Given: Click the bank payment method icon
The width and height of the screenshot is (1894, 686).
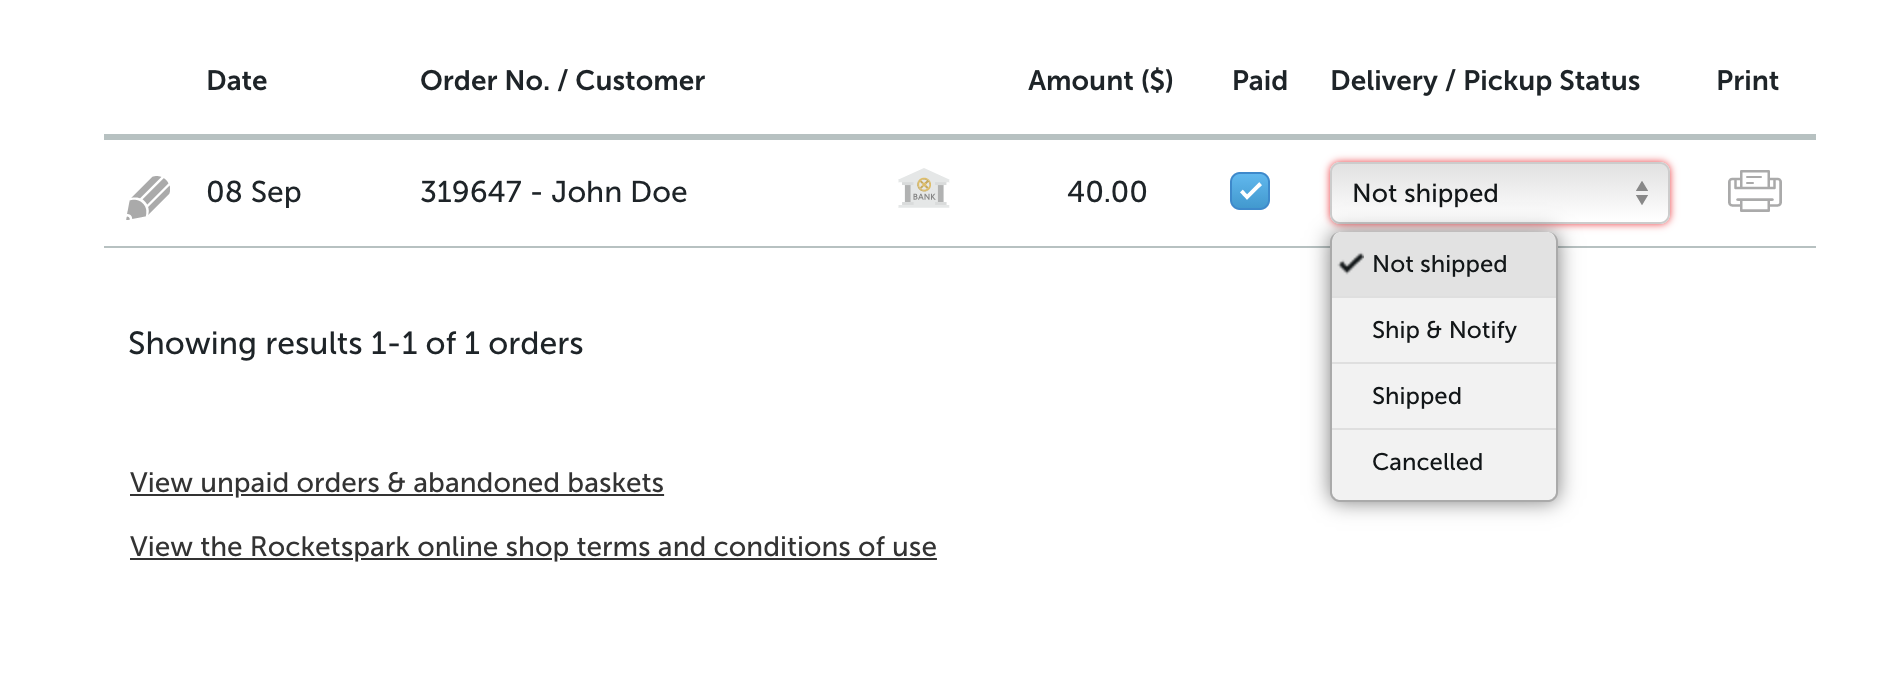Looking at the screenshot, I should click(924, 188).
